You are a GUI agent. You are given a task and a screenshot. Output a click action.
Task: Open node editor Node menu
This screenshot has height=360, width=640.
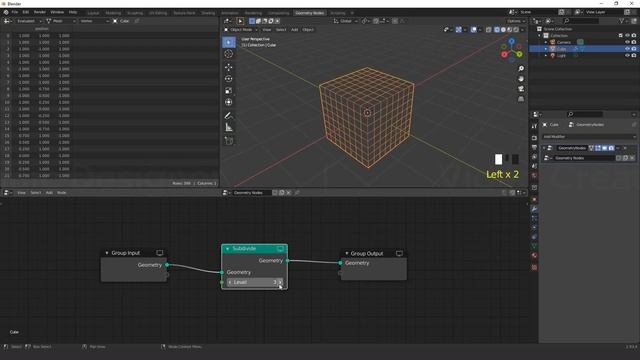click(62, 193)
